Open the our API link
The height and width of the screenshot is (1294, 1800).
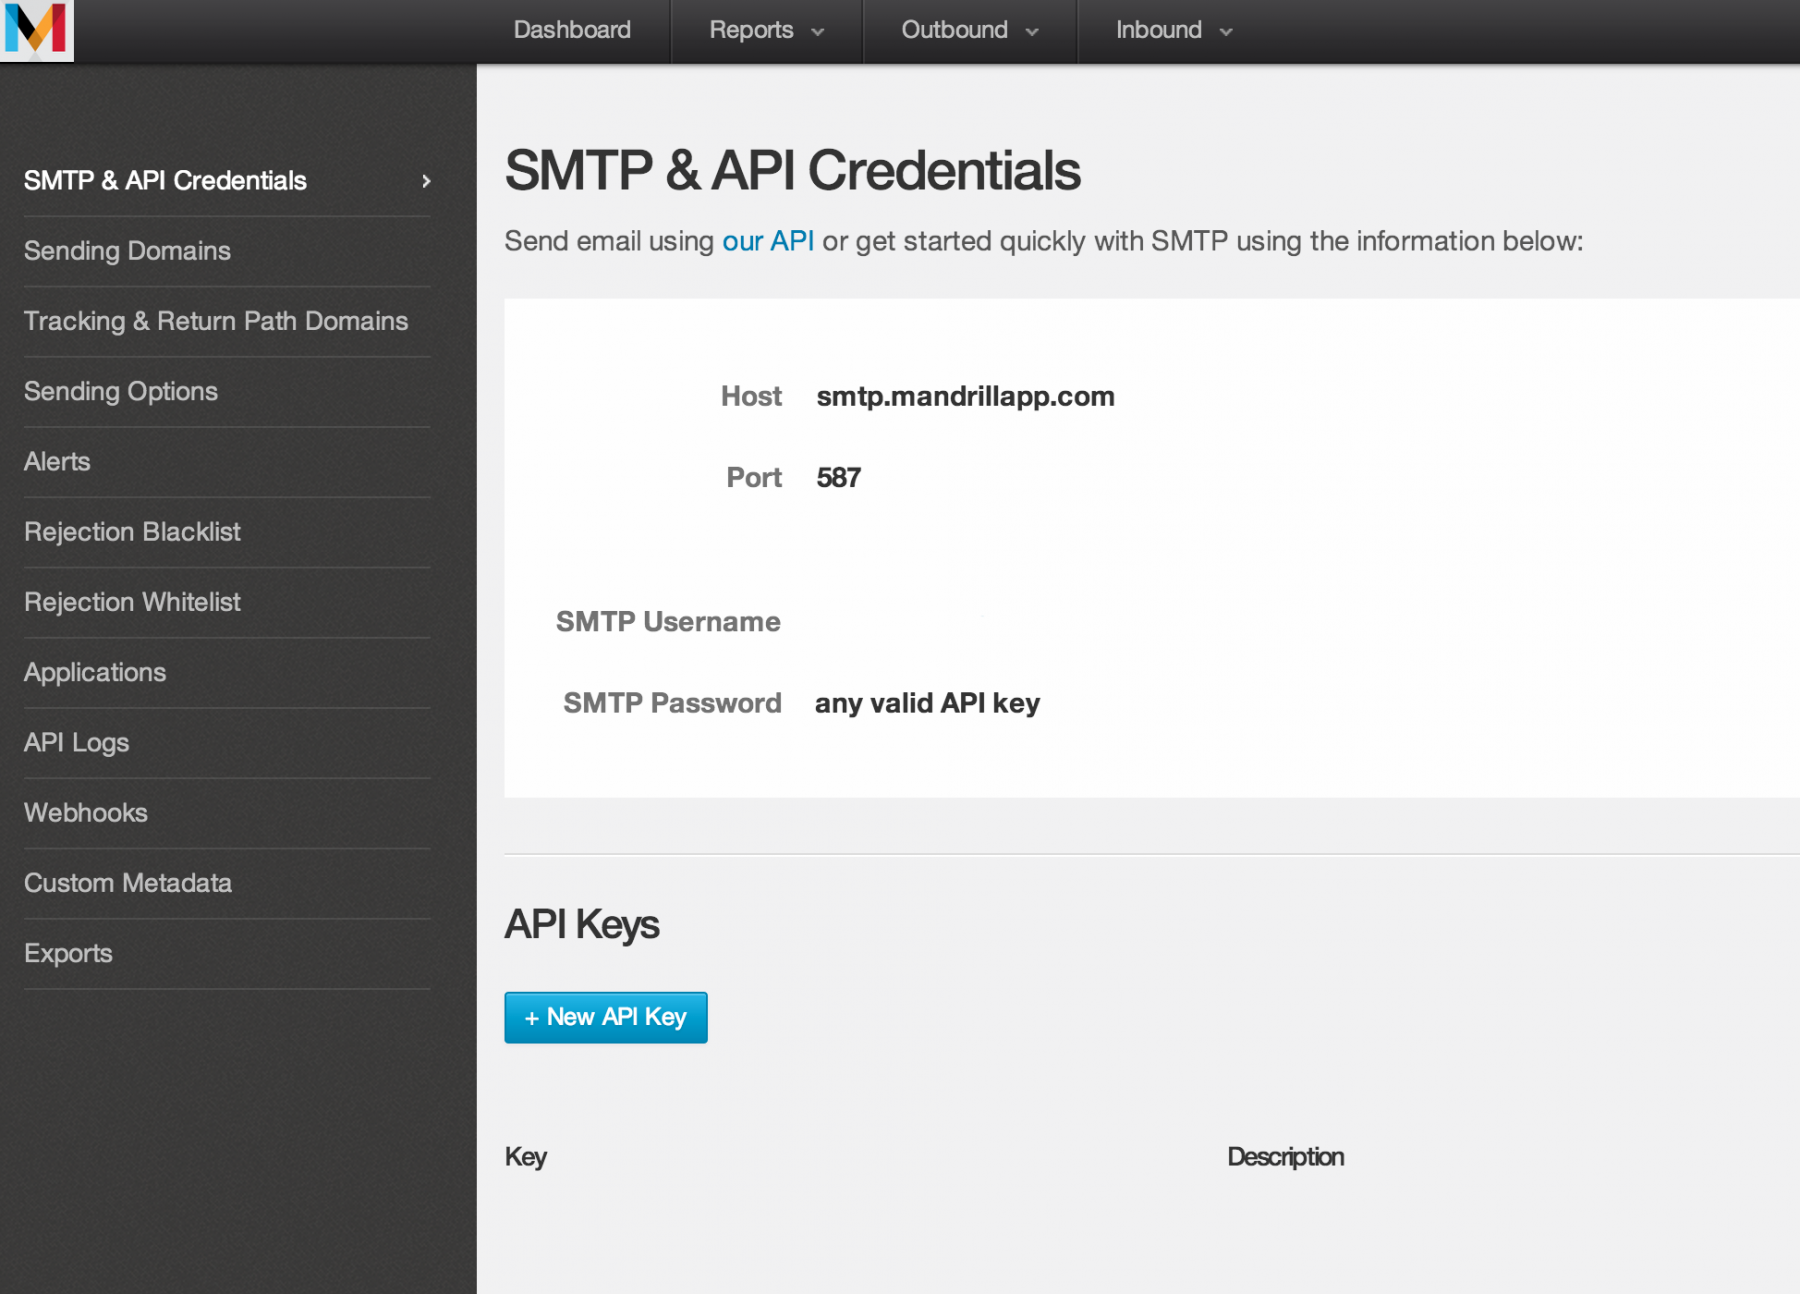768,240
